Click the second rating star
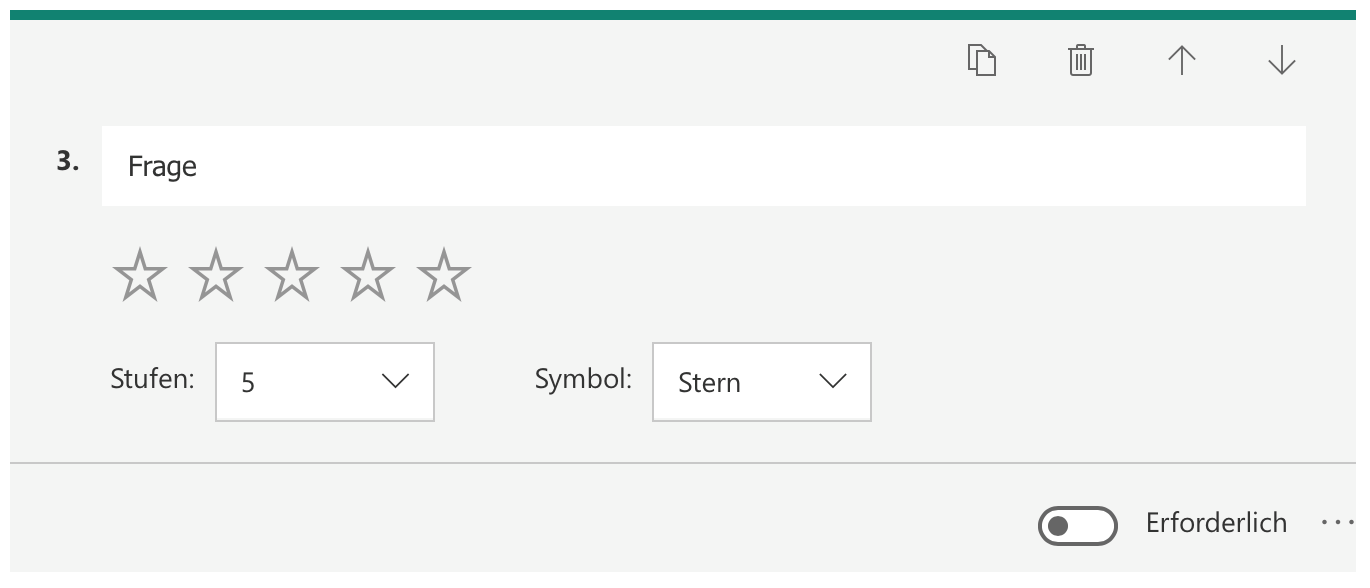 (x=216, y=276)
